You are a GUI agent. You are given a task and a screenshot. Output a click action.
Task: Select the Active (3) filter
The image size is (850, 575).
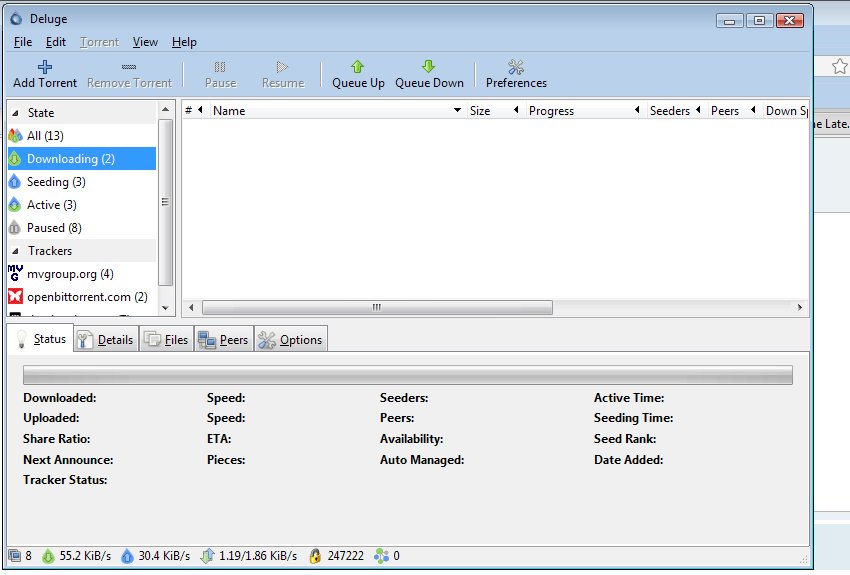[82, 205]
